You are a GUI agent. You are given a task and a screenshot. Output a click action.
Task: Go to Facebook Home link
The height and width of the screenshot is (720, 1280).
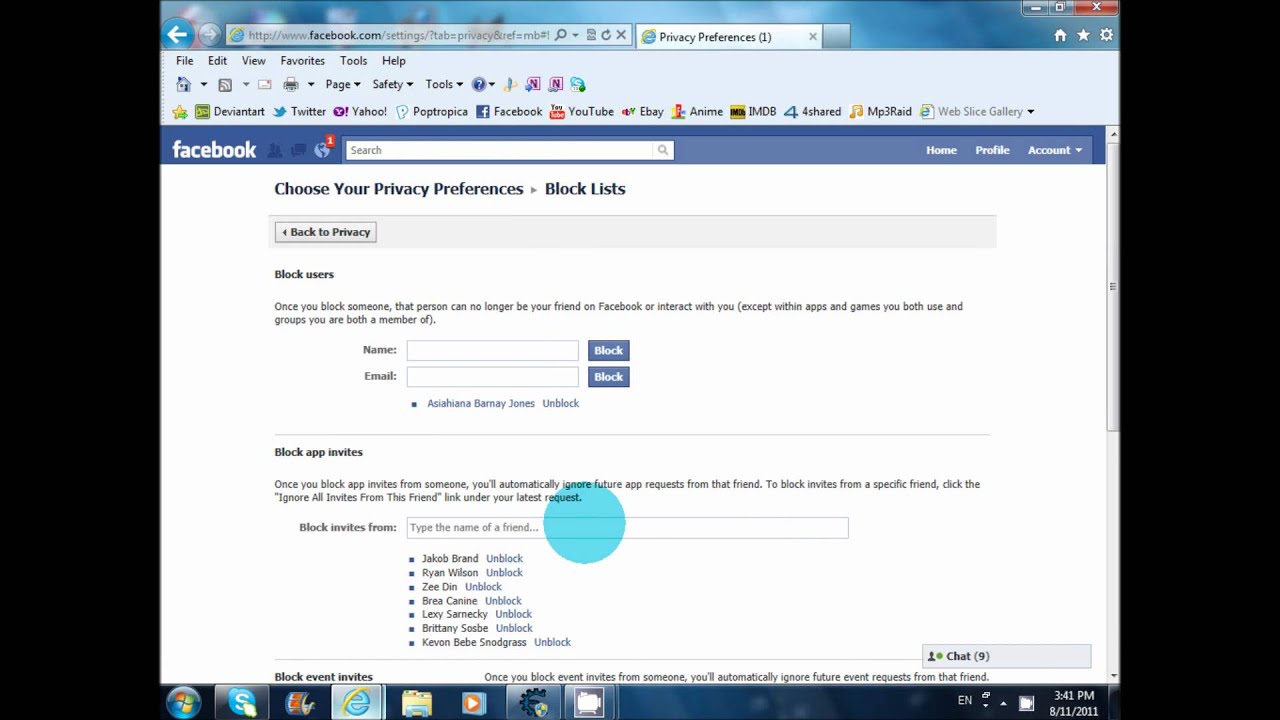pyautogui.click(x=941, y=150)
